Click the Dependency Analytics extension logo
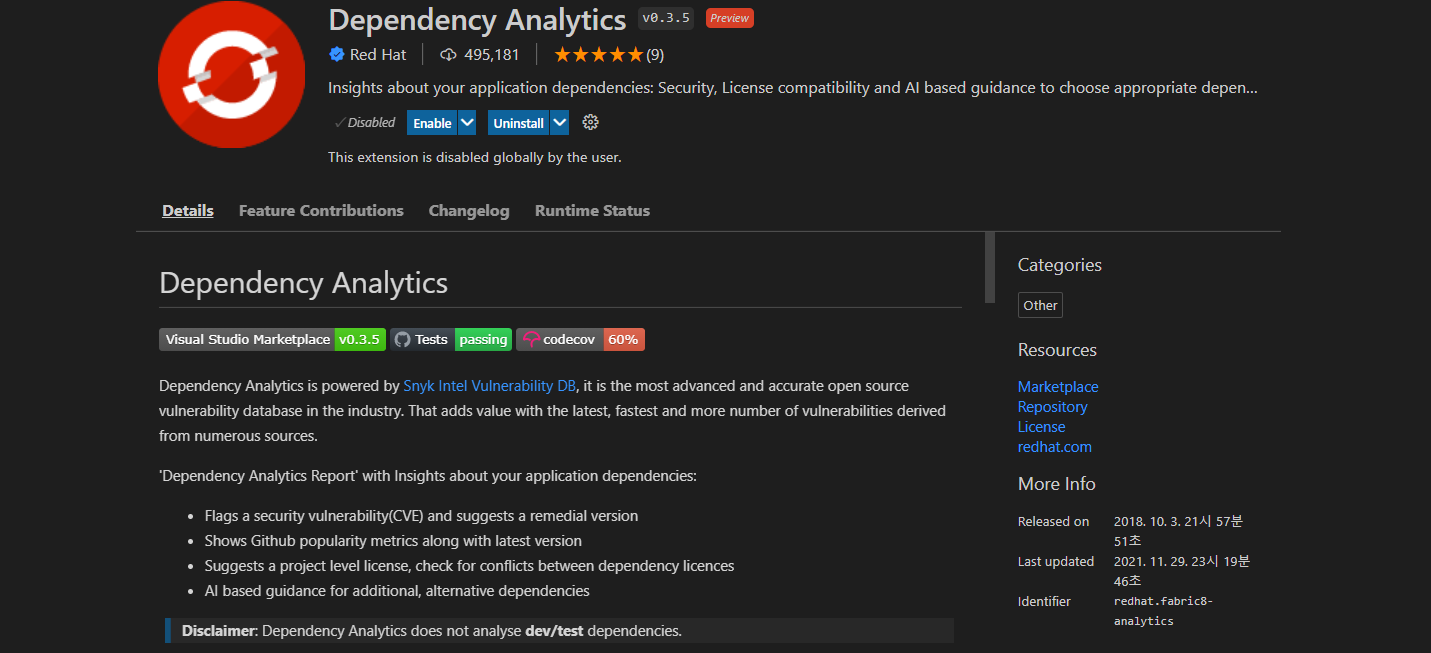This screenshot has width=1431, height=653. [231, 74]
